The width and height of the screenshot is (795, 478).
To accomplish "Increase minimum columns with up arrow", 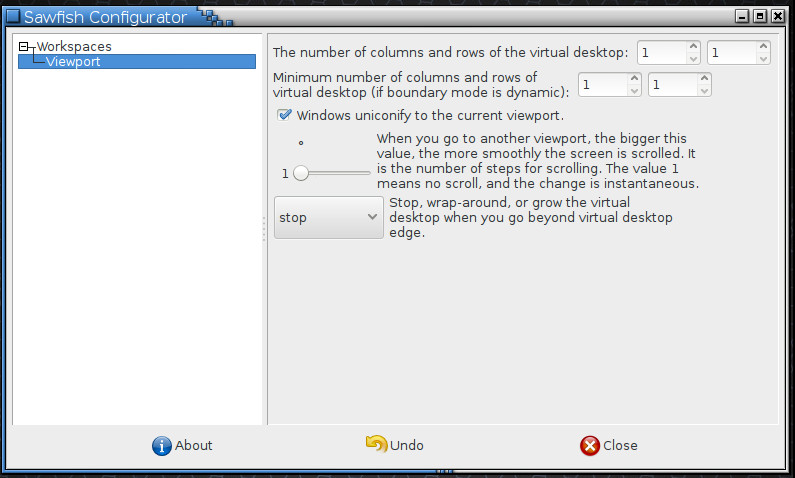I will pyautogui.click(x=634, y=79).
